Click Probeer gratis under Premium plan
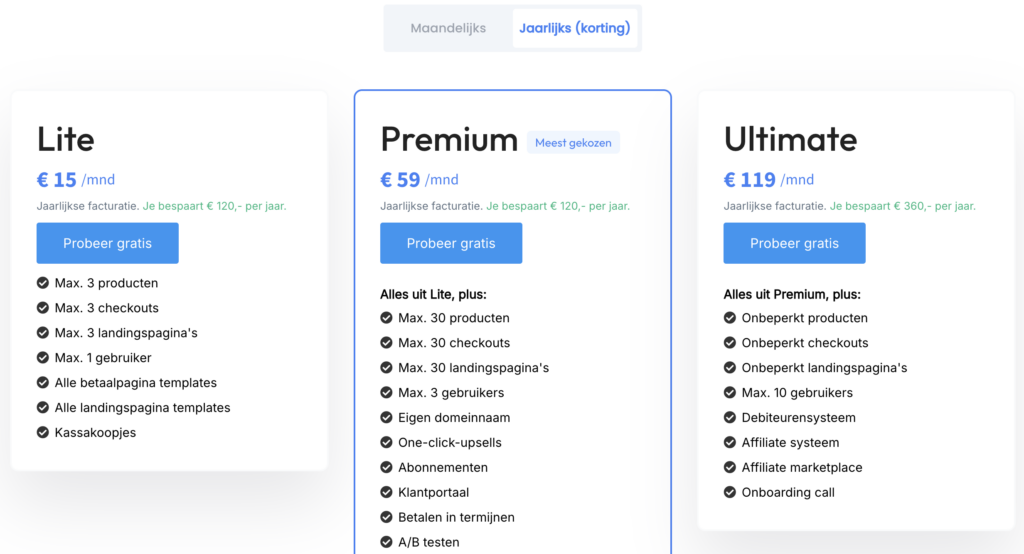This screenshot has height=554, width=1024. coord(451,243)
